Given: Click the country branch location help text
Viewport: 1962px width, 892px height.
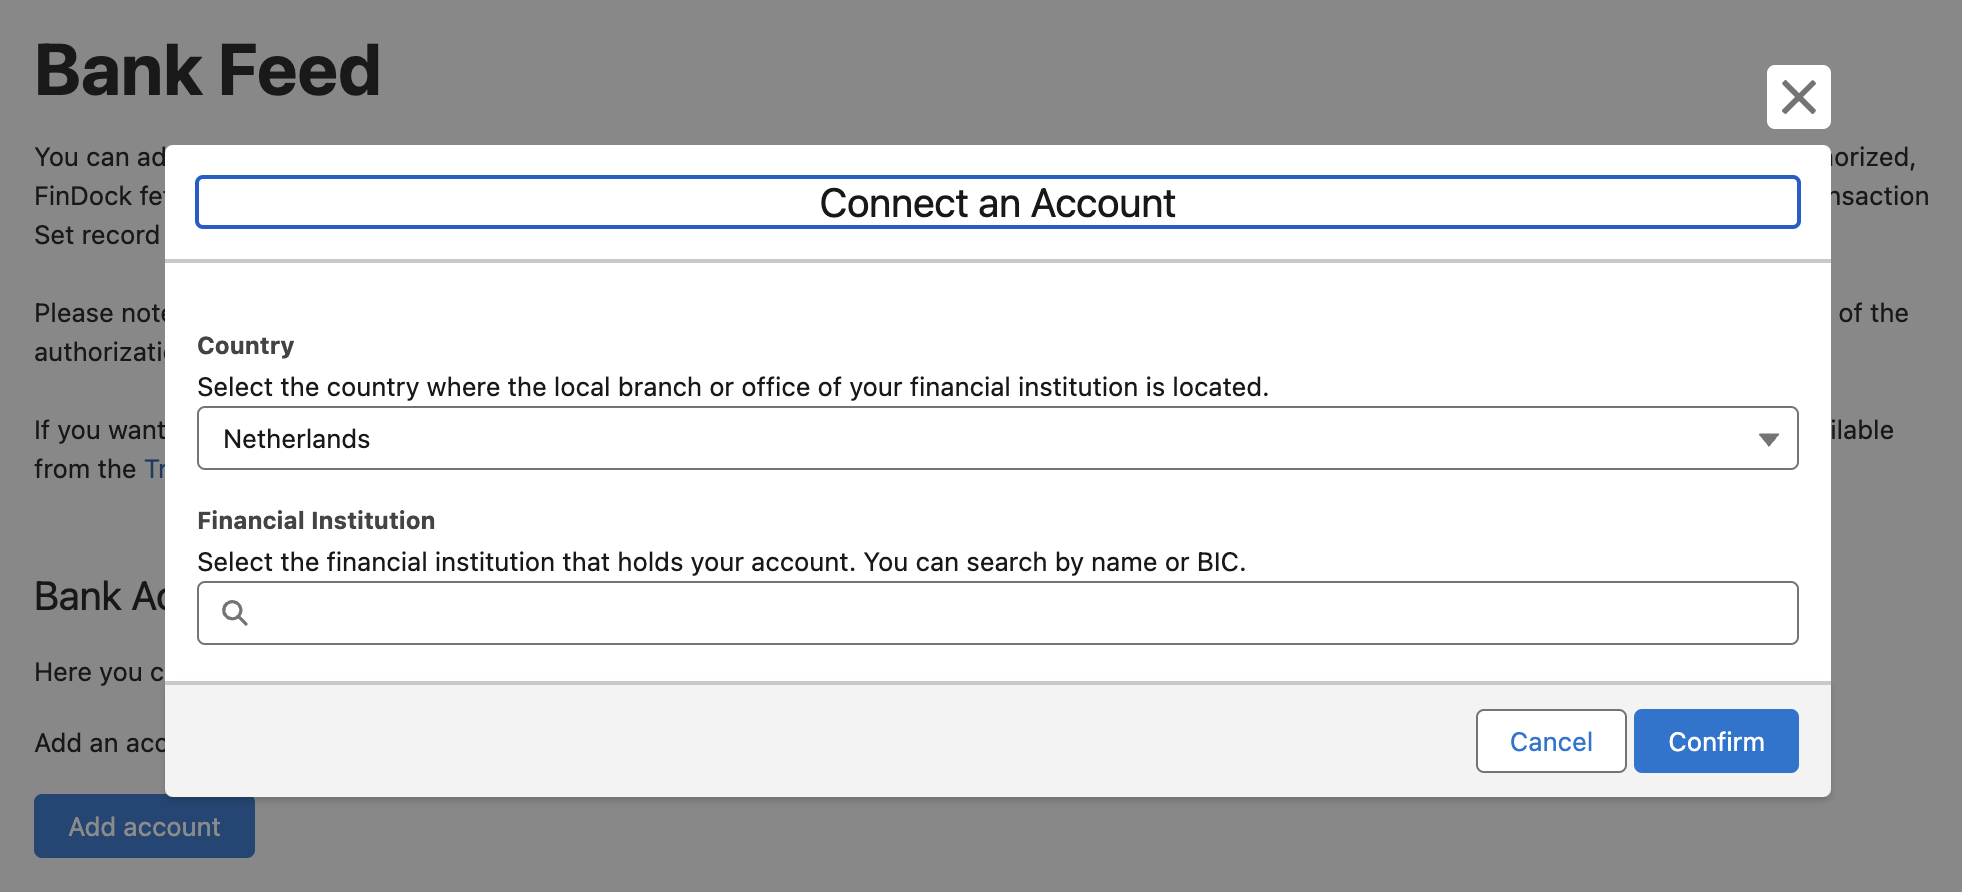Looking at the screenshot, I should click(x=732, y=387).
